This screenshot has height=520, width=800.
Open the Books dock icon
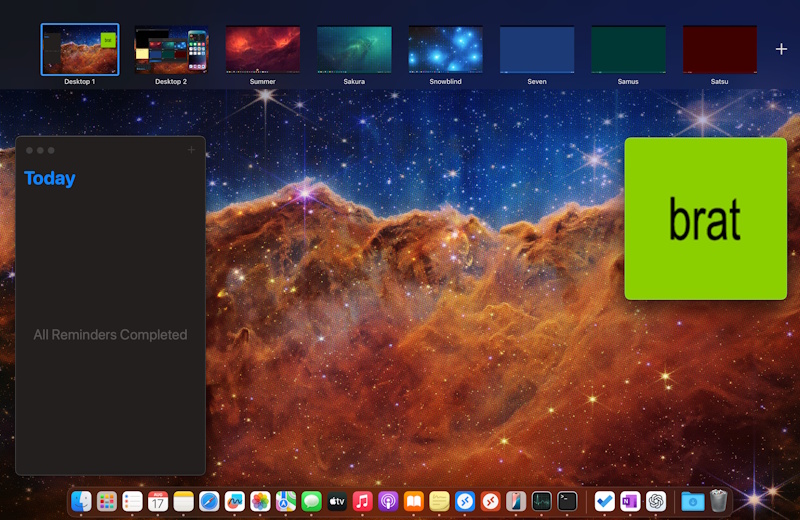pyautogui.click(x=413, y=502)
